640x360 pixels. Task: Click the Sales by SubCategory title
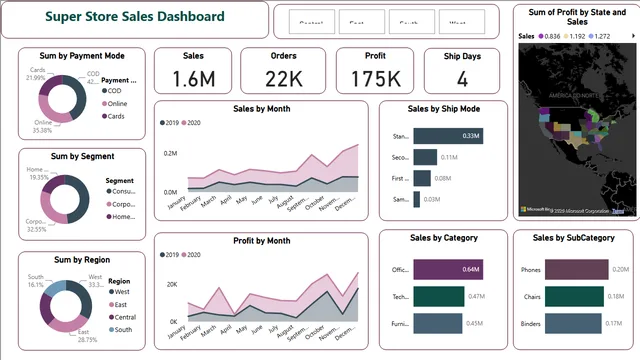573,238
